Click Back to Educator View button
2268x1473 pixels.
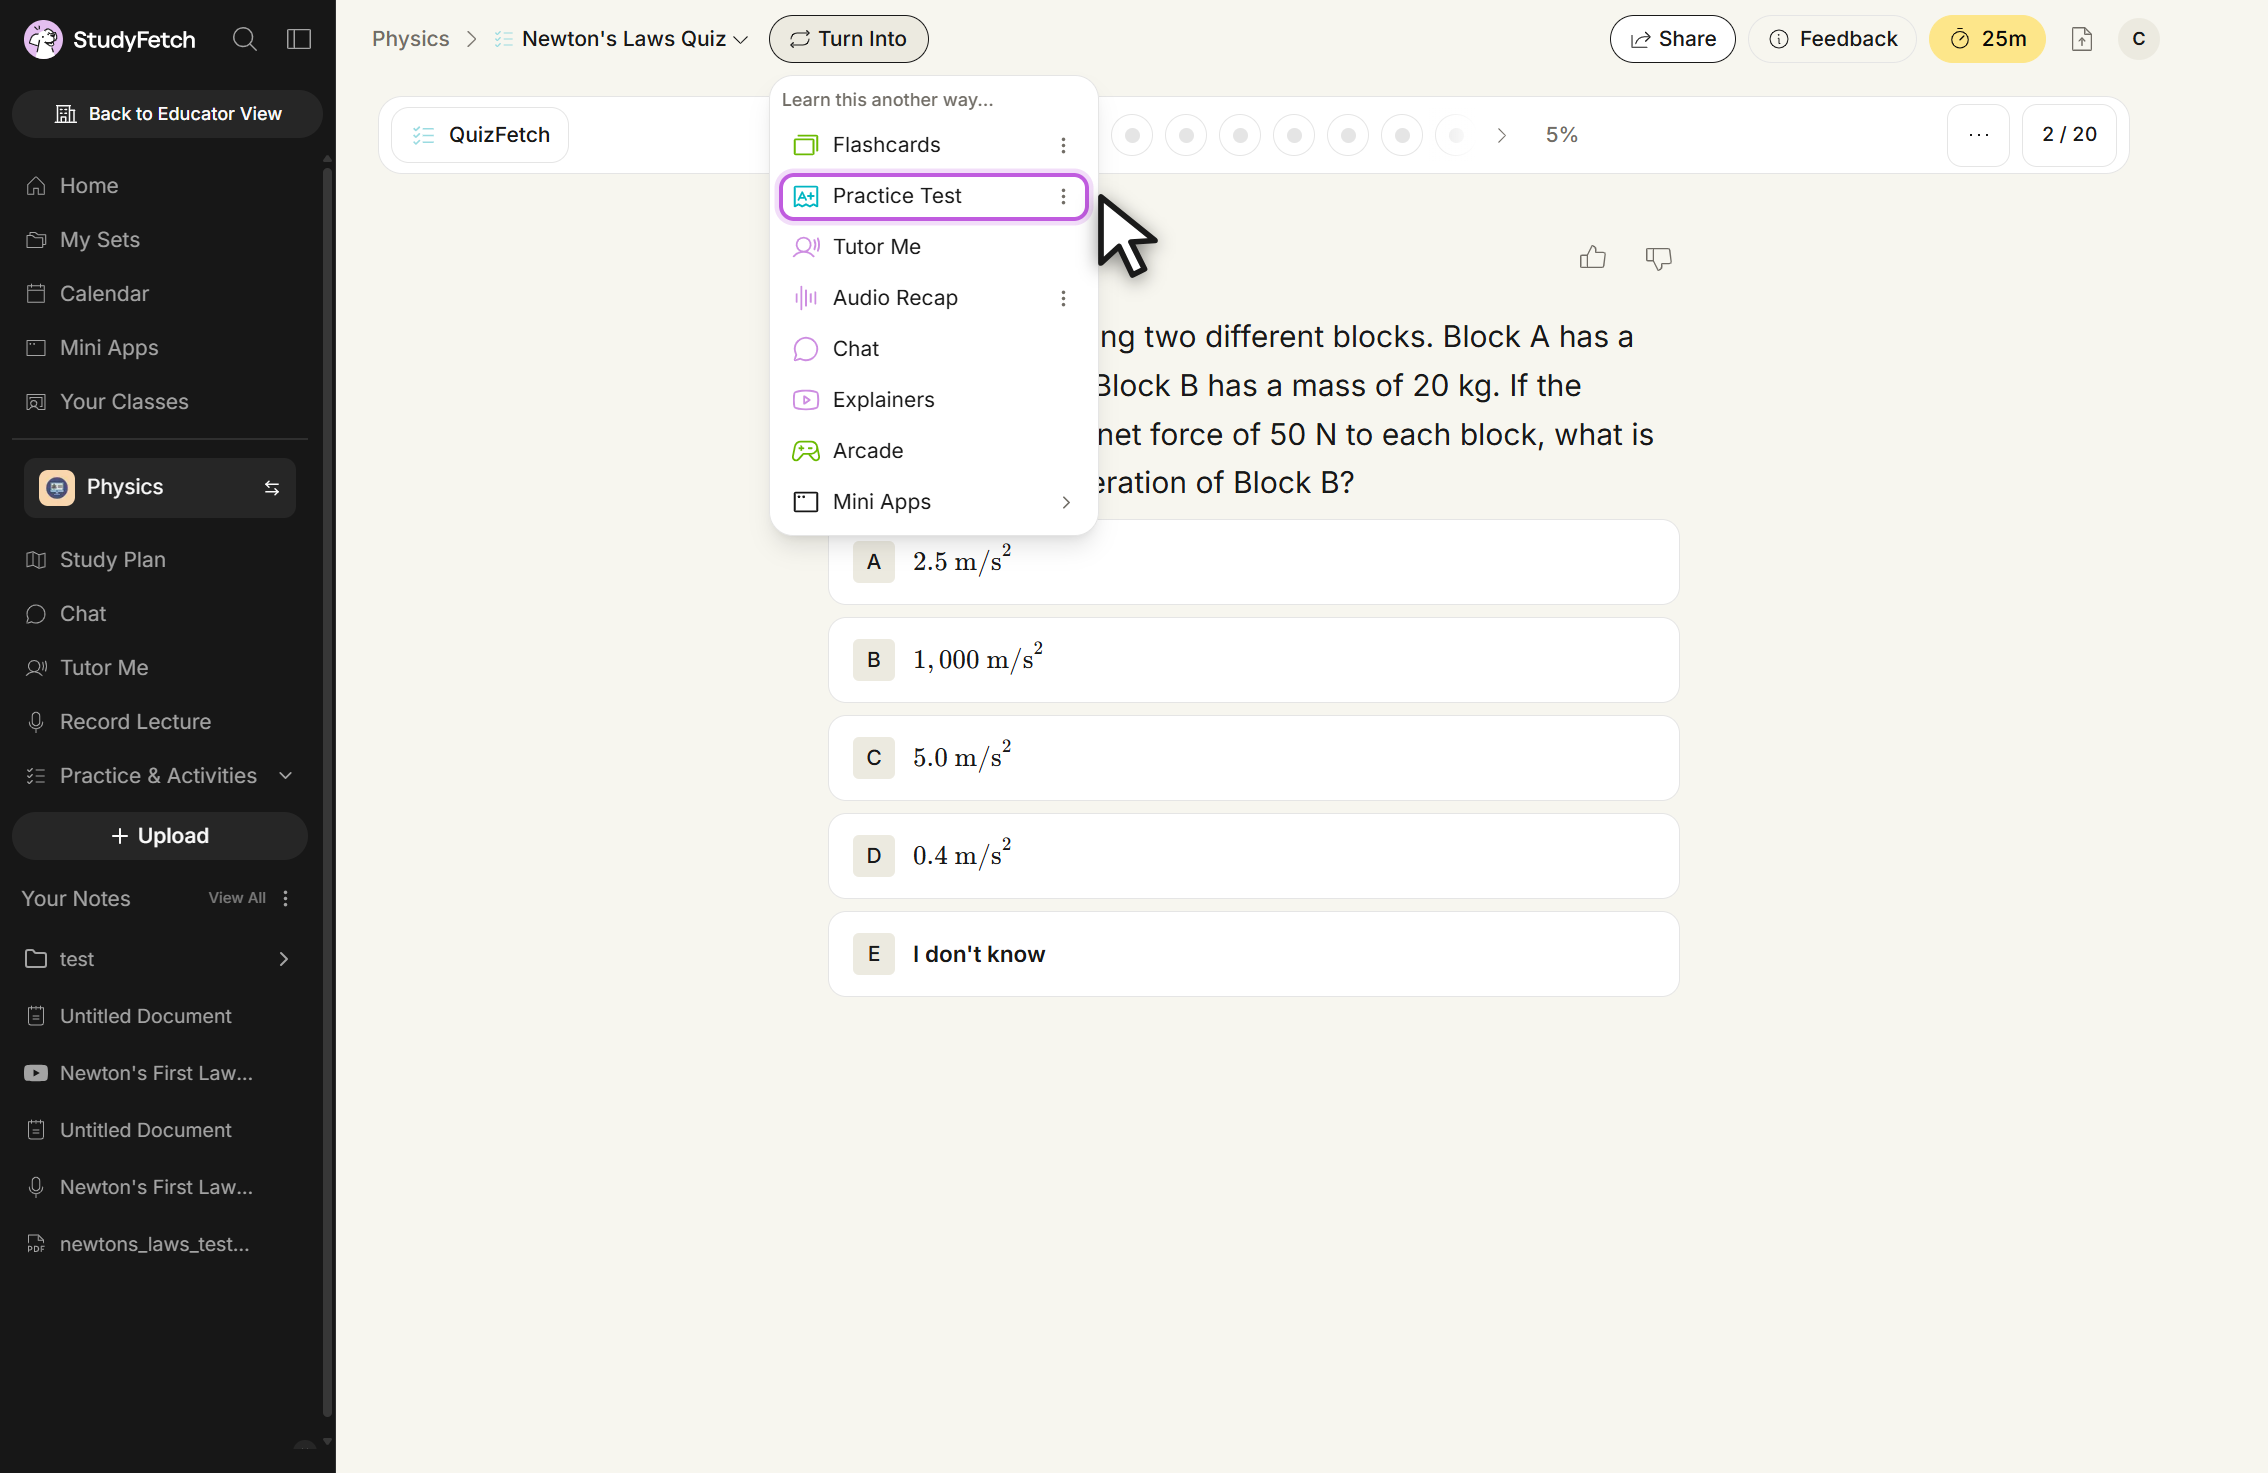tap(167, 114)
